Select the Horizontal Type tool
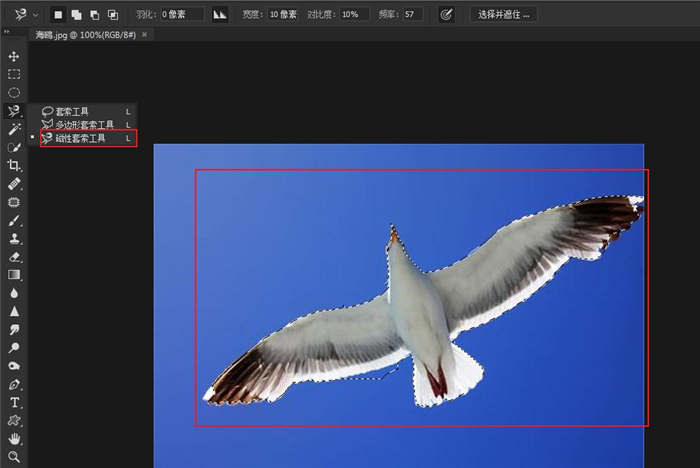Image resolution: width=700 pixels, height=468 pixels. (14, 402)
